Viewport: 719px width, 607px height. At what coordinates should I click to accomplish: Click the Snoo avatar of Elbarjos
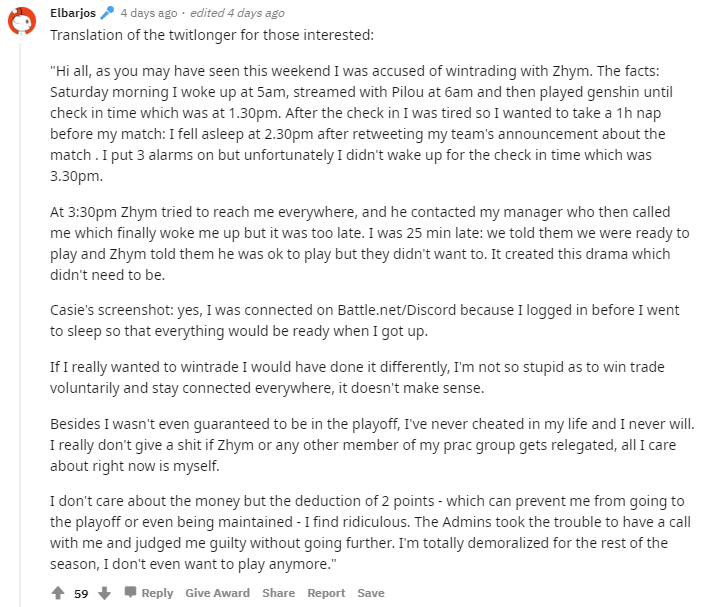click(x=23, y=20)
